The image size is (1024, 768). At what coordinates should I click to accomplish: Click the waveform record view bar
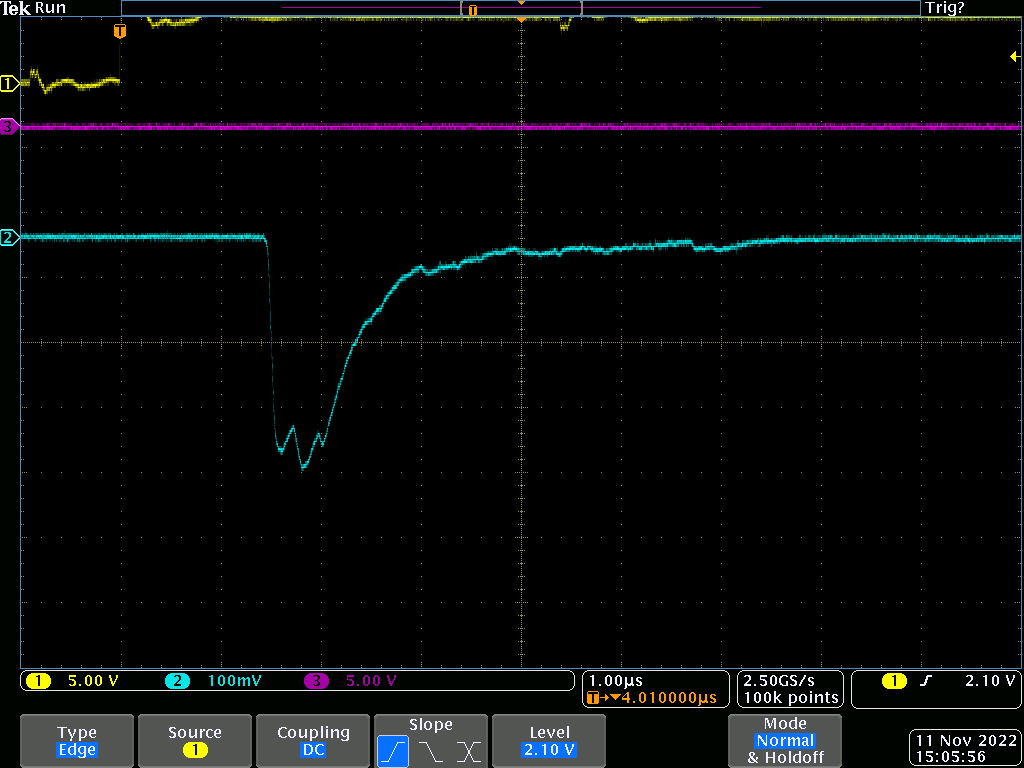(x=520, y=8)
